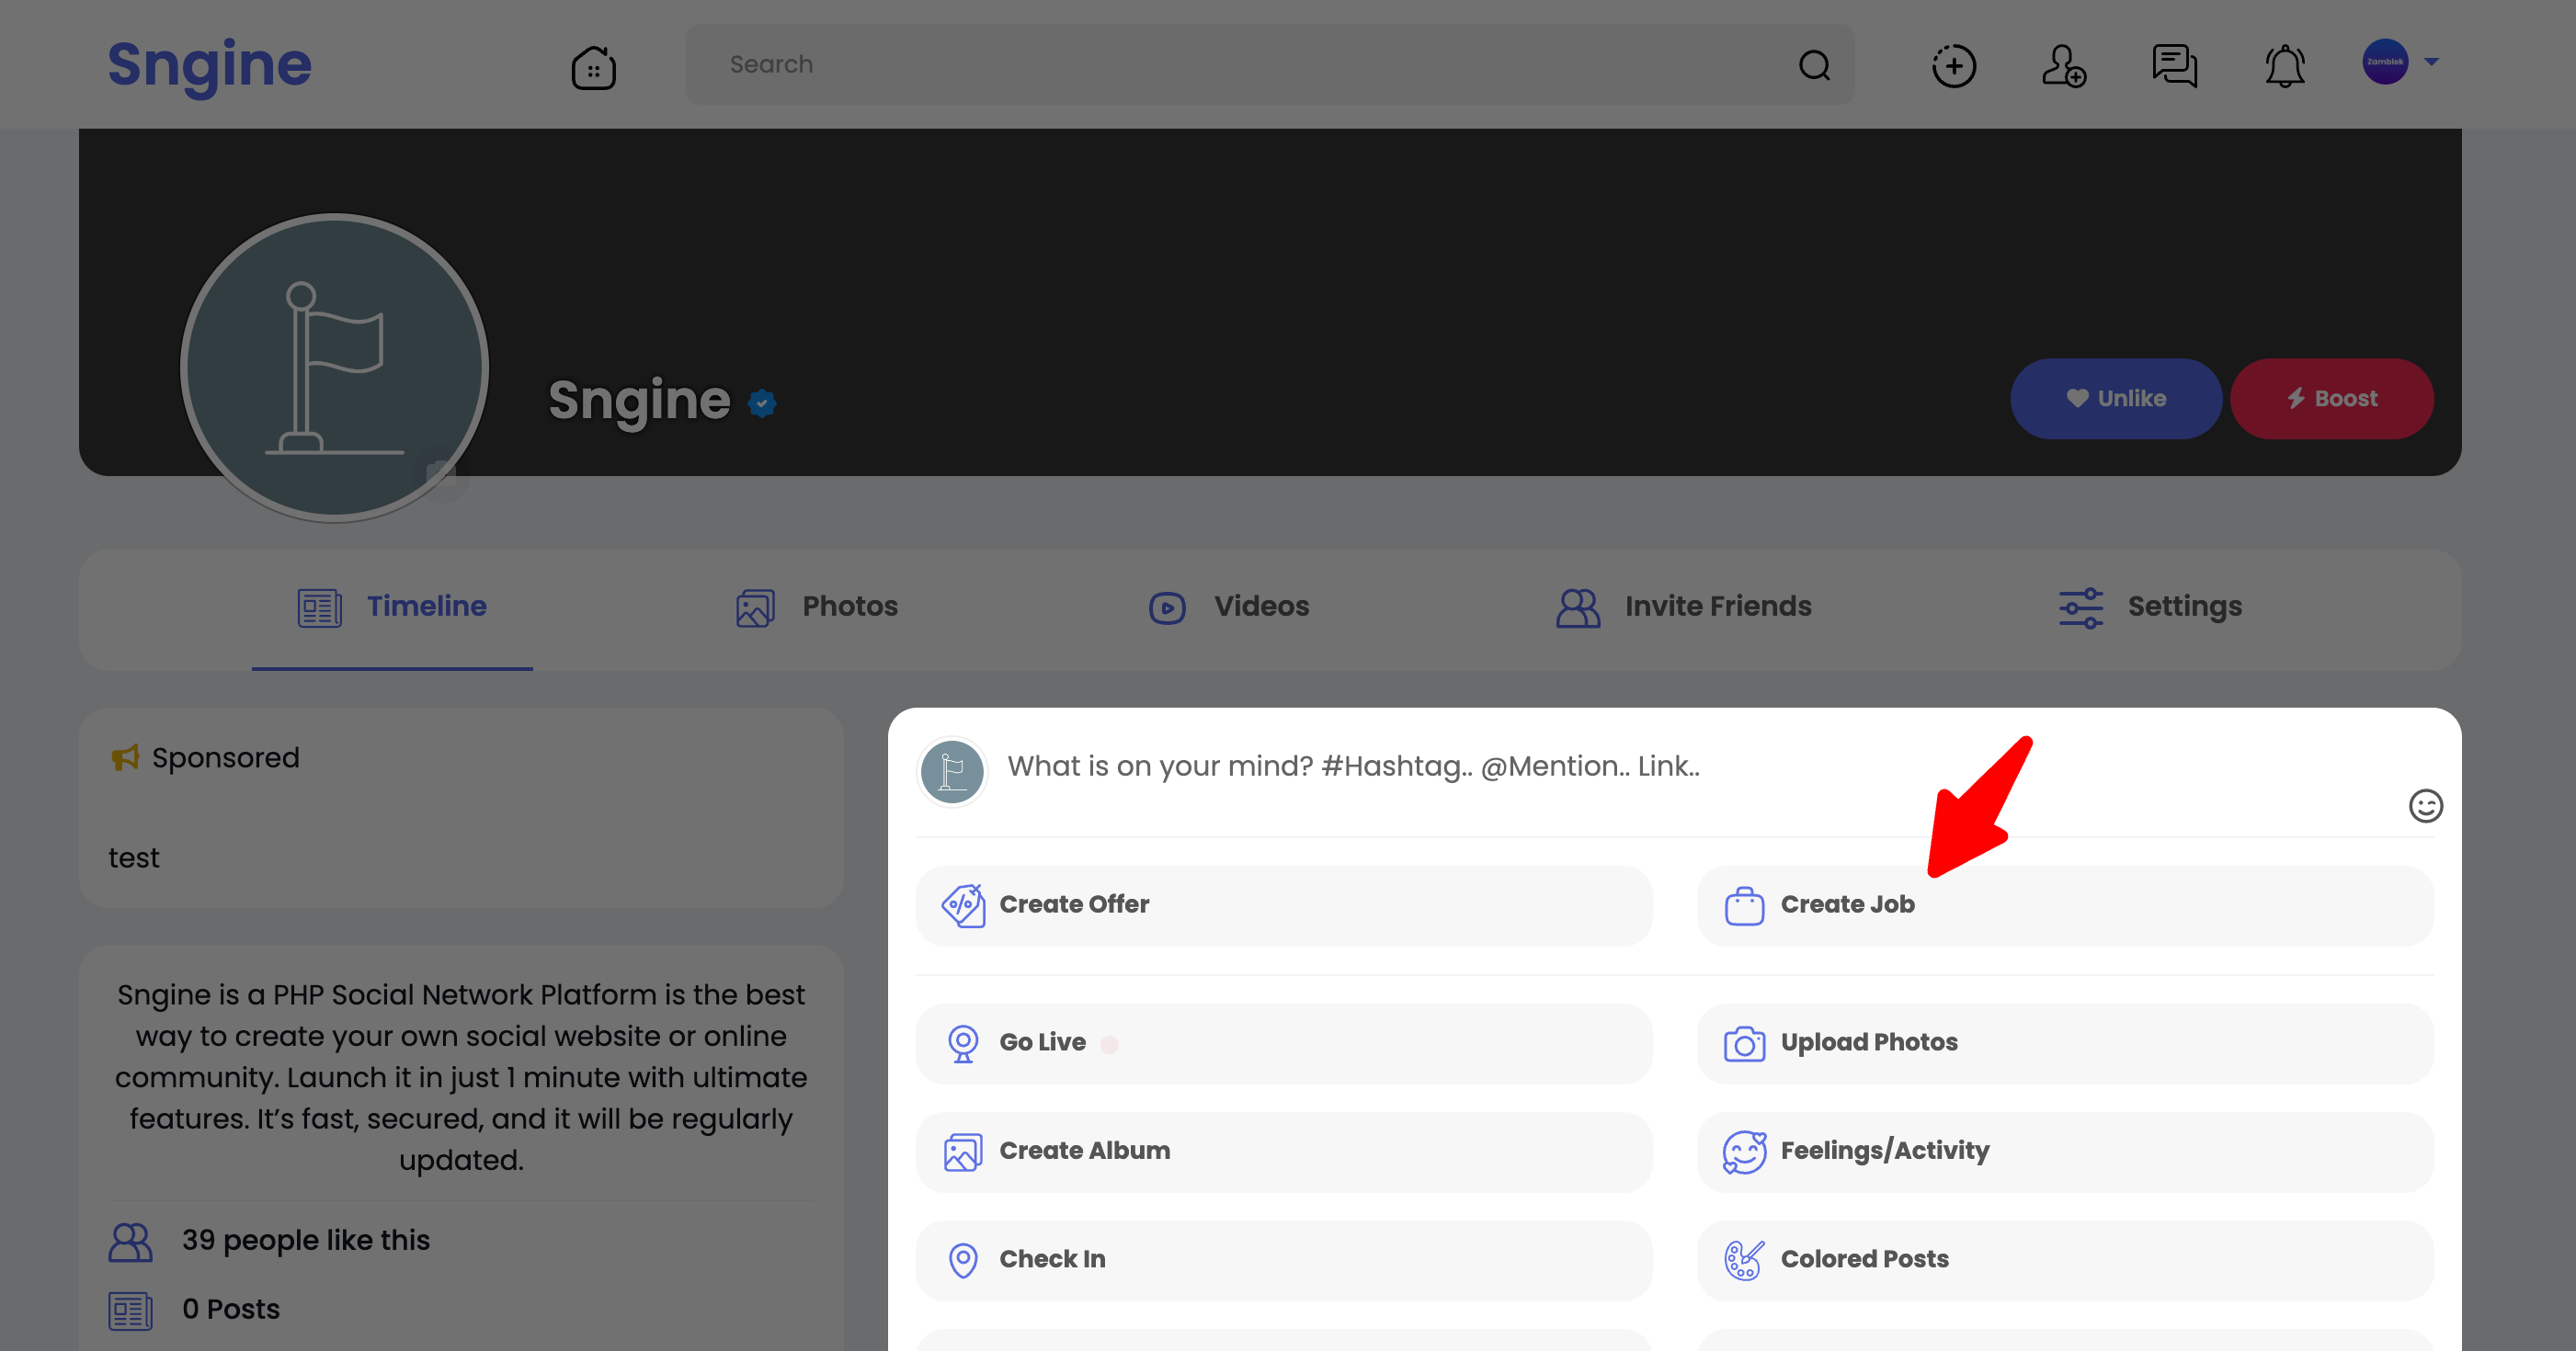2576x1351 pixels.
Task: Click the Create Job button
Action: (x=2065, y=905)
